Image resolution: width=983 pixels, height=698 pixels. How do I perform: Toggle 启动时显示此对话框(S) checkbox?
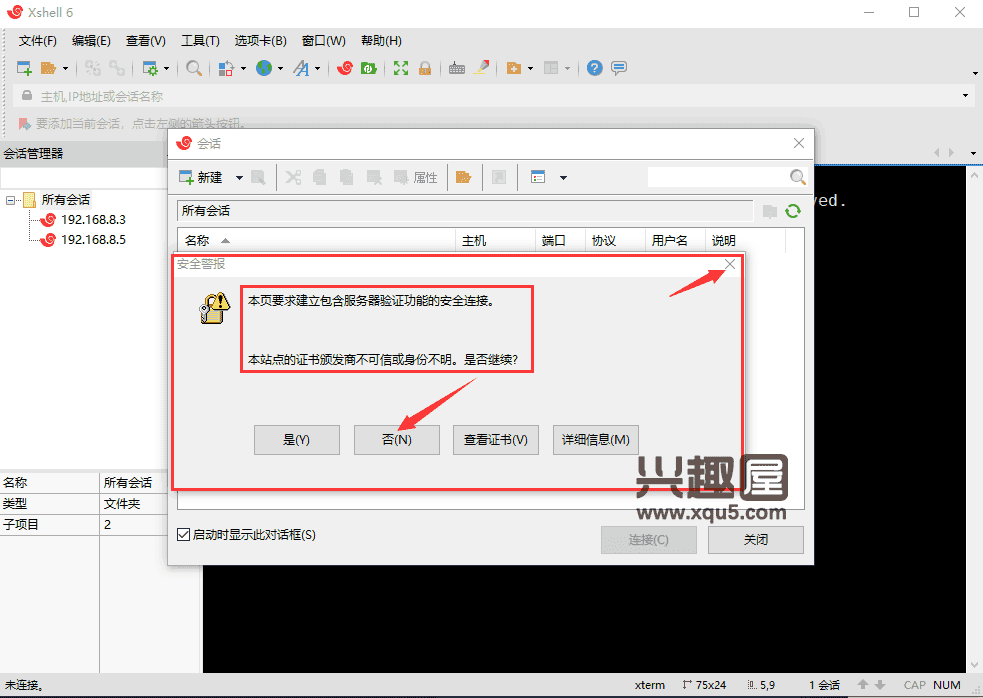184,535
